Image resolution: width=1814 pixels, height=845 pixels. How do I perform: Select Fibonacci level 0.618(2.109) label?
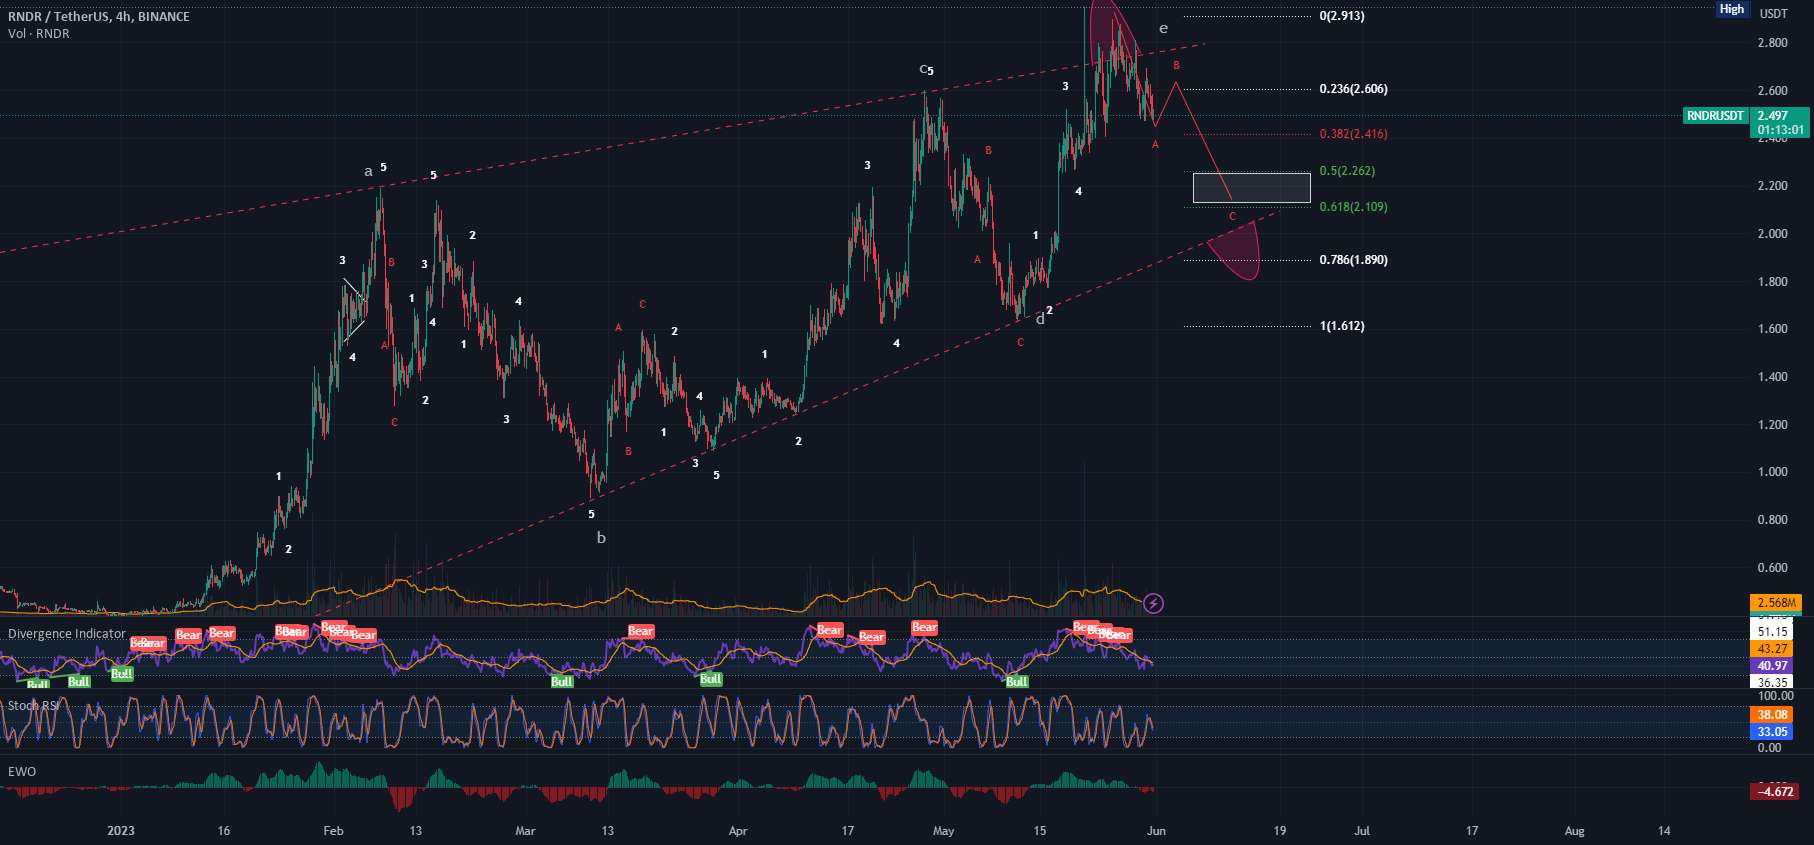point(1353,207)
